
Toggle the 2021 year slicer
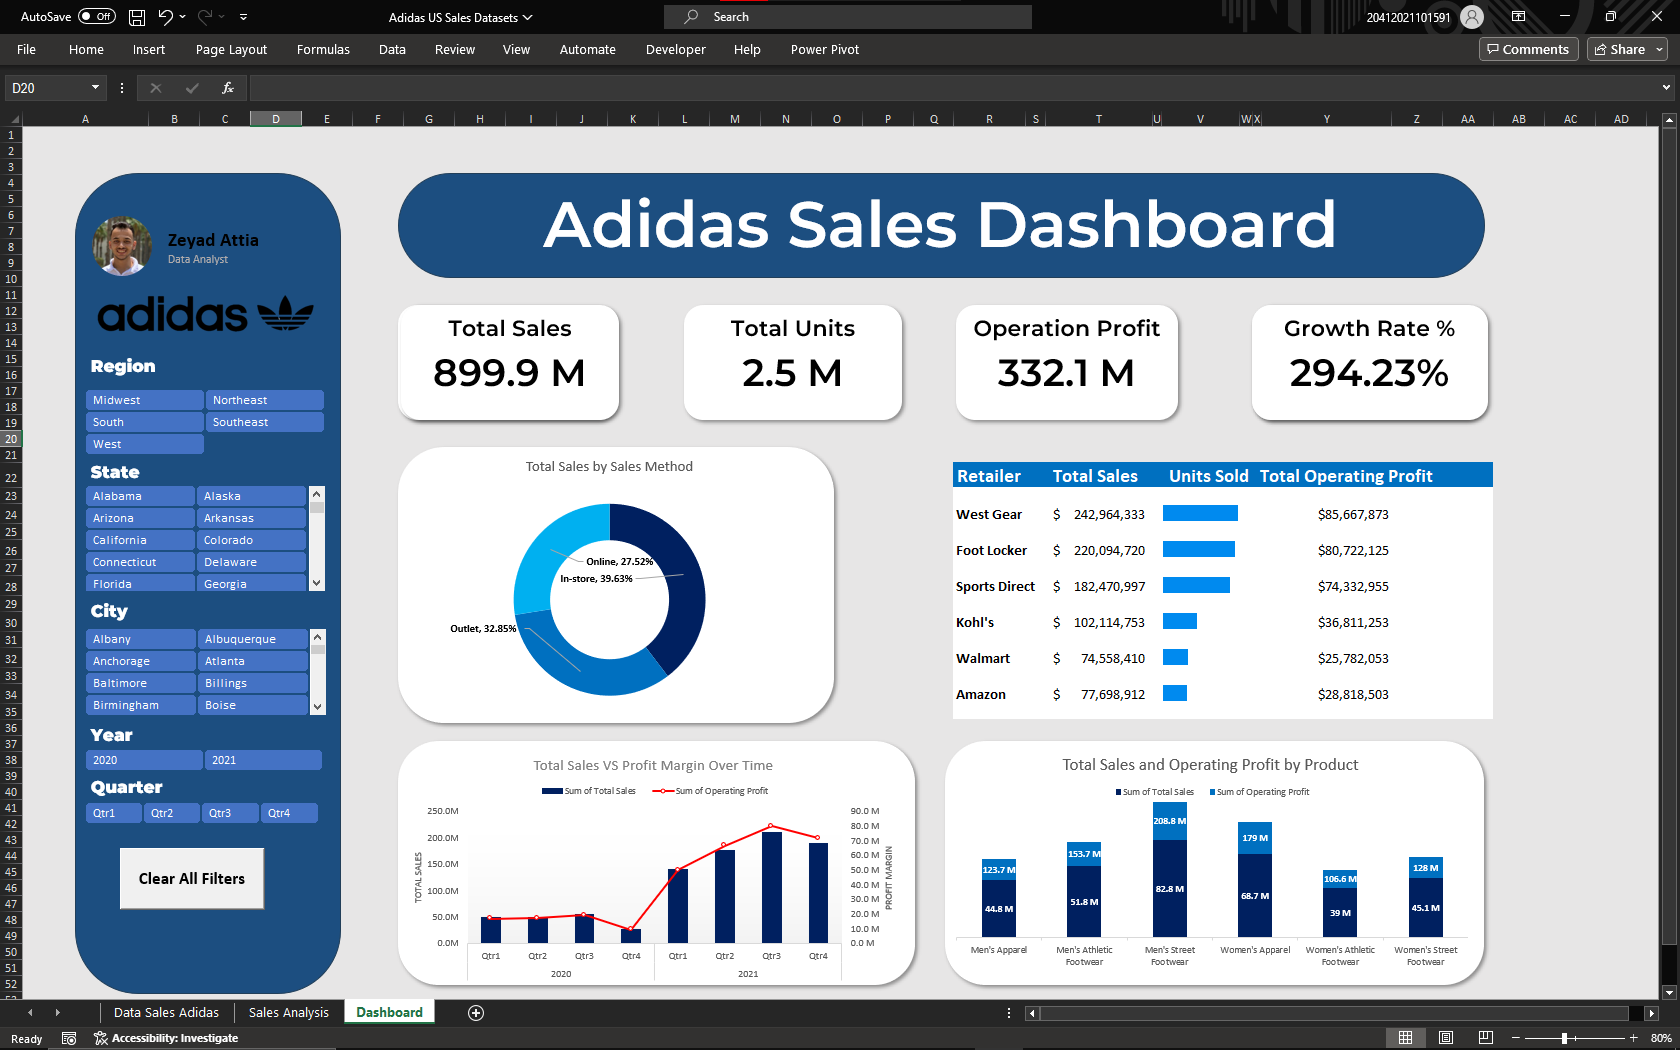(264, 760)
